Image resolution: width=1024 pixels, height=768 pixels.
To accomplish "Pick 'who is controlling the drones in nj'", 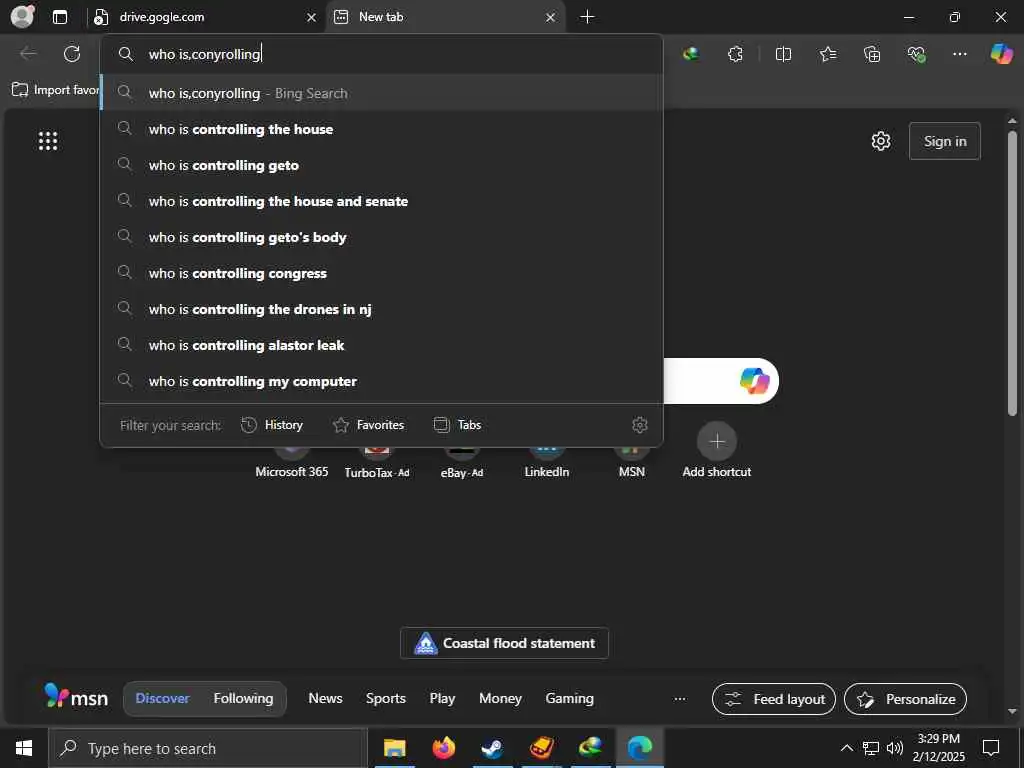I will (x=381, y=309).
